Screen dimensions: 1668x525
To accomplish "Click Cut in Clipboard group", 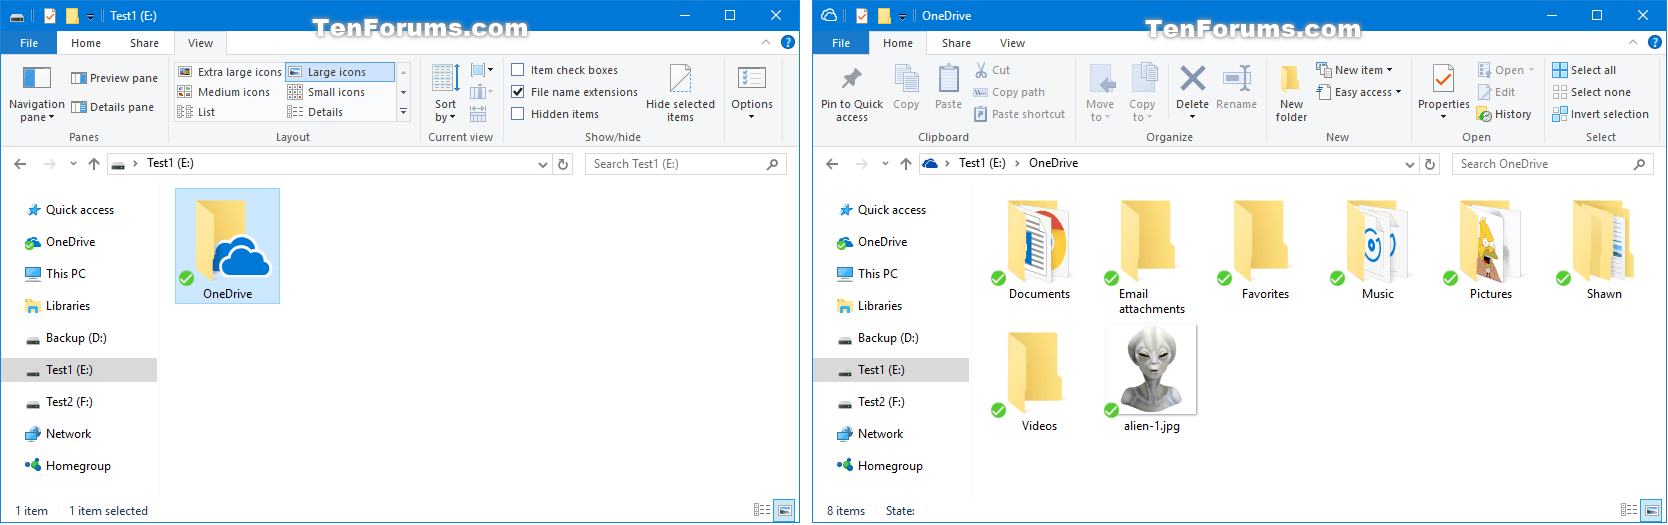I will coord(992,70).
